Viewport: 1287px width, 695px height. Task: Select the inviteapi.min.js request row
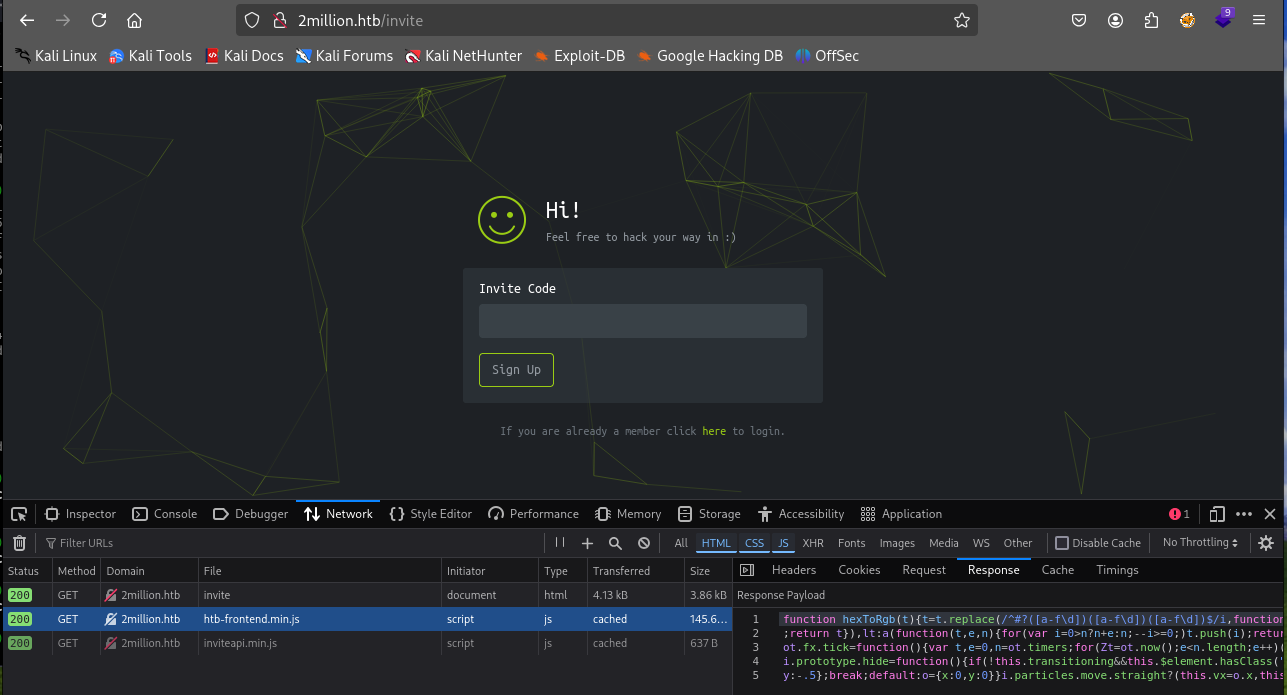(366, 643)
